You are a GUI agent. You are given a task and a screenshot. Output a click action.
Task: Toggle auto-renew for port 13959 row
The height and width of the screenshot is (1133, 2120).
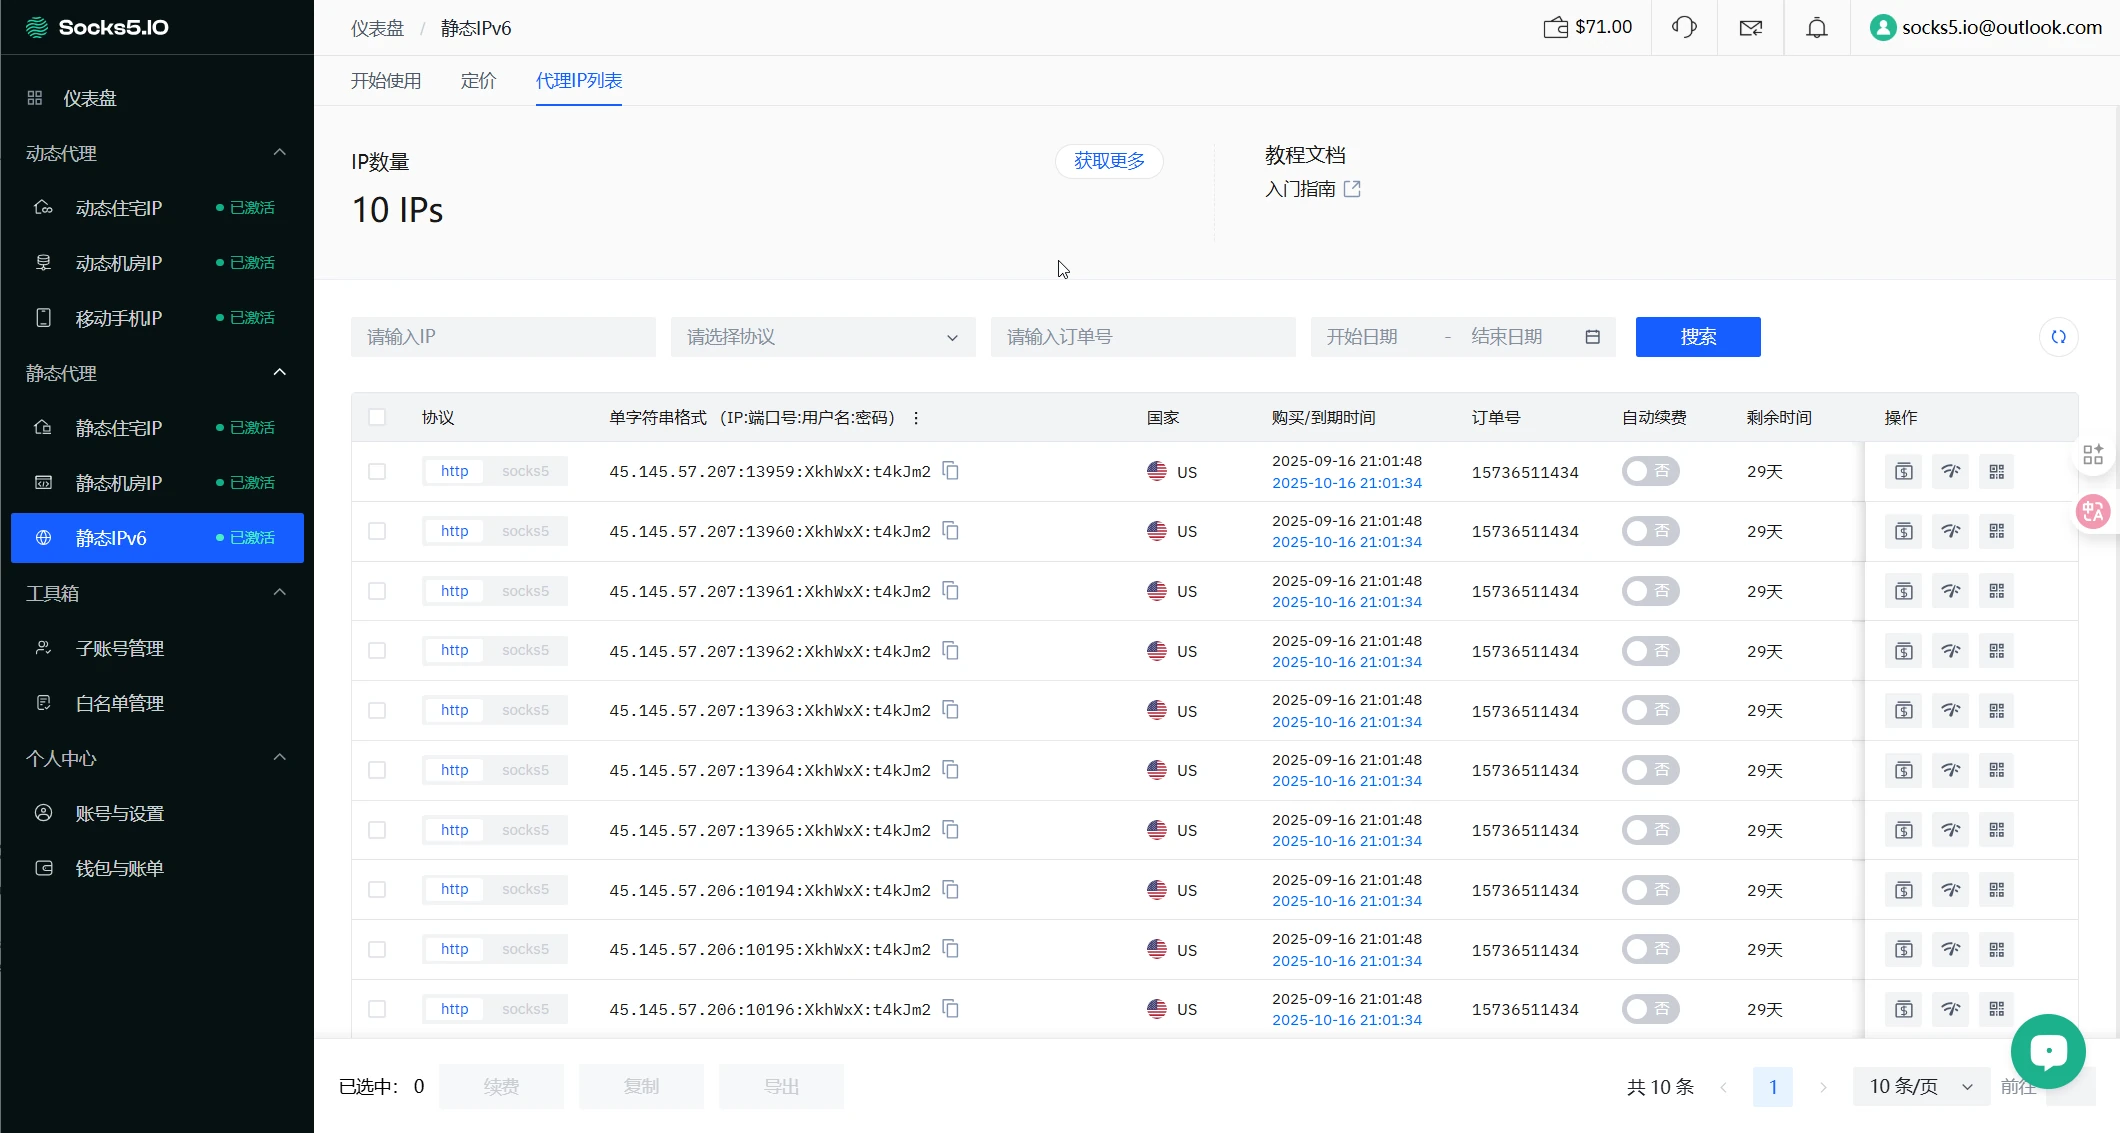(1650, 471)
